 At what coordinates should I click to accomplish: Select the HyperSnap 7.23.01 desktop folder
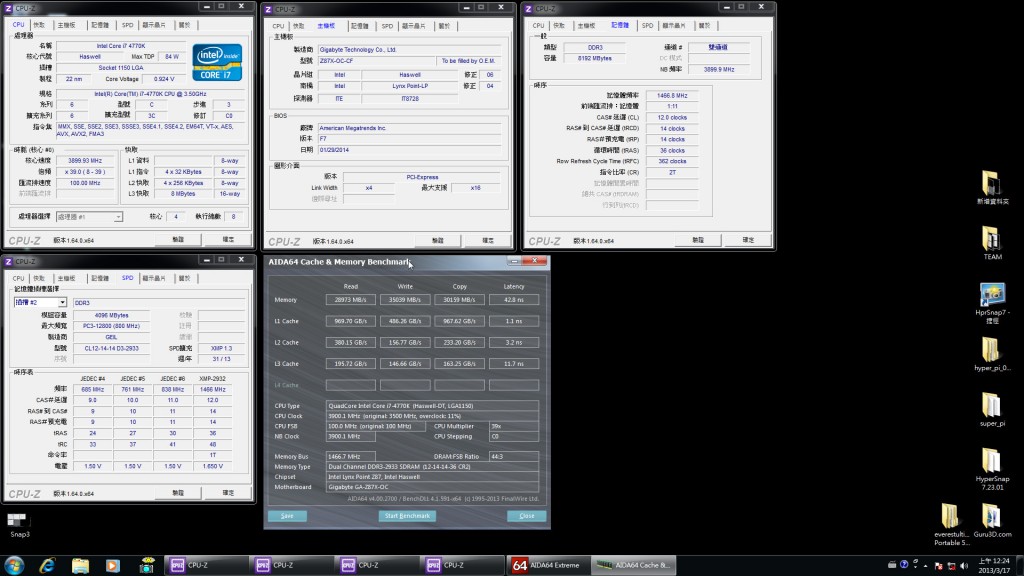coord(992,470)
